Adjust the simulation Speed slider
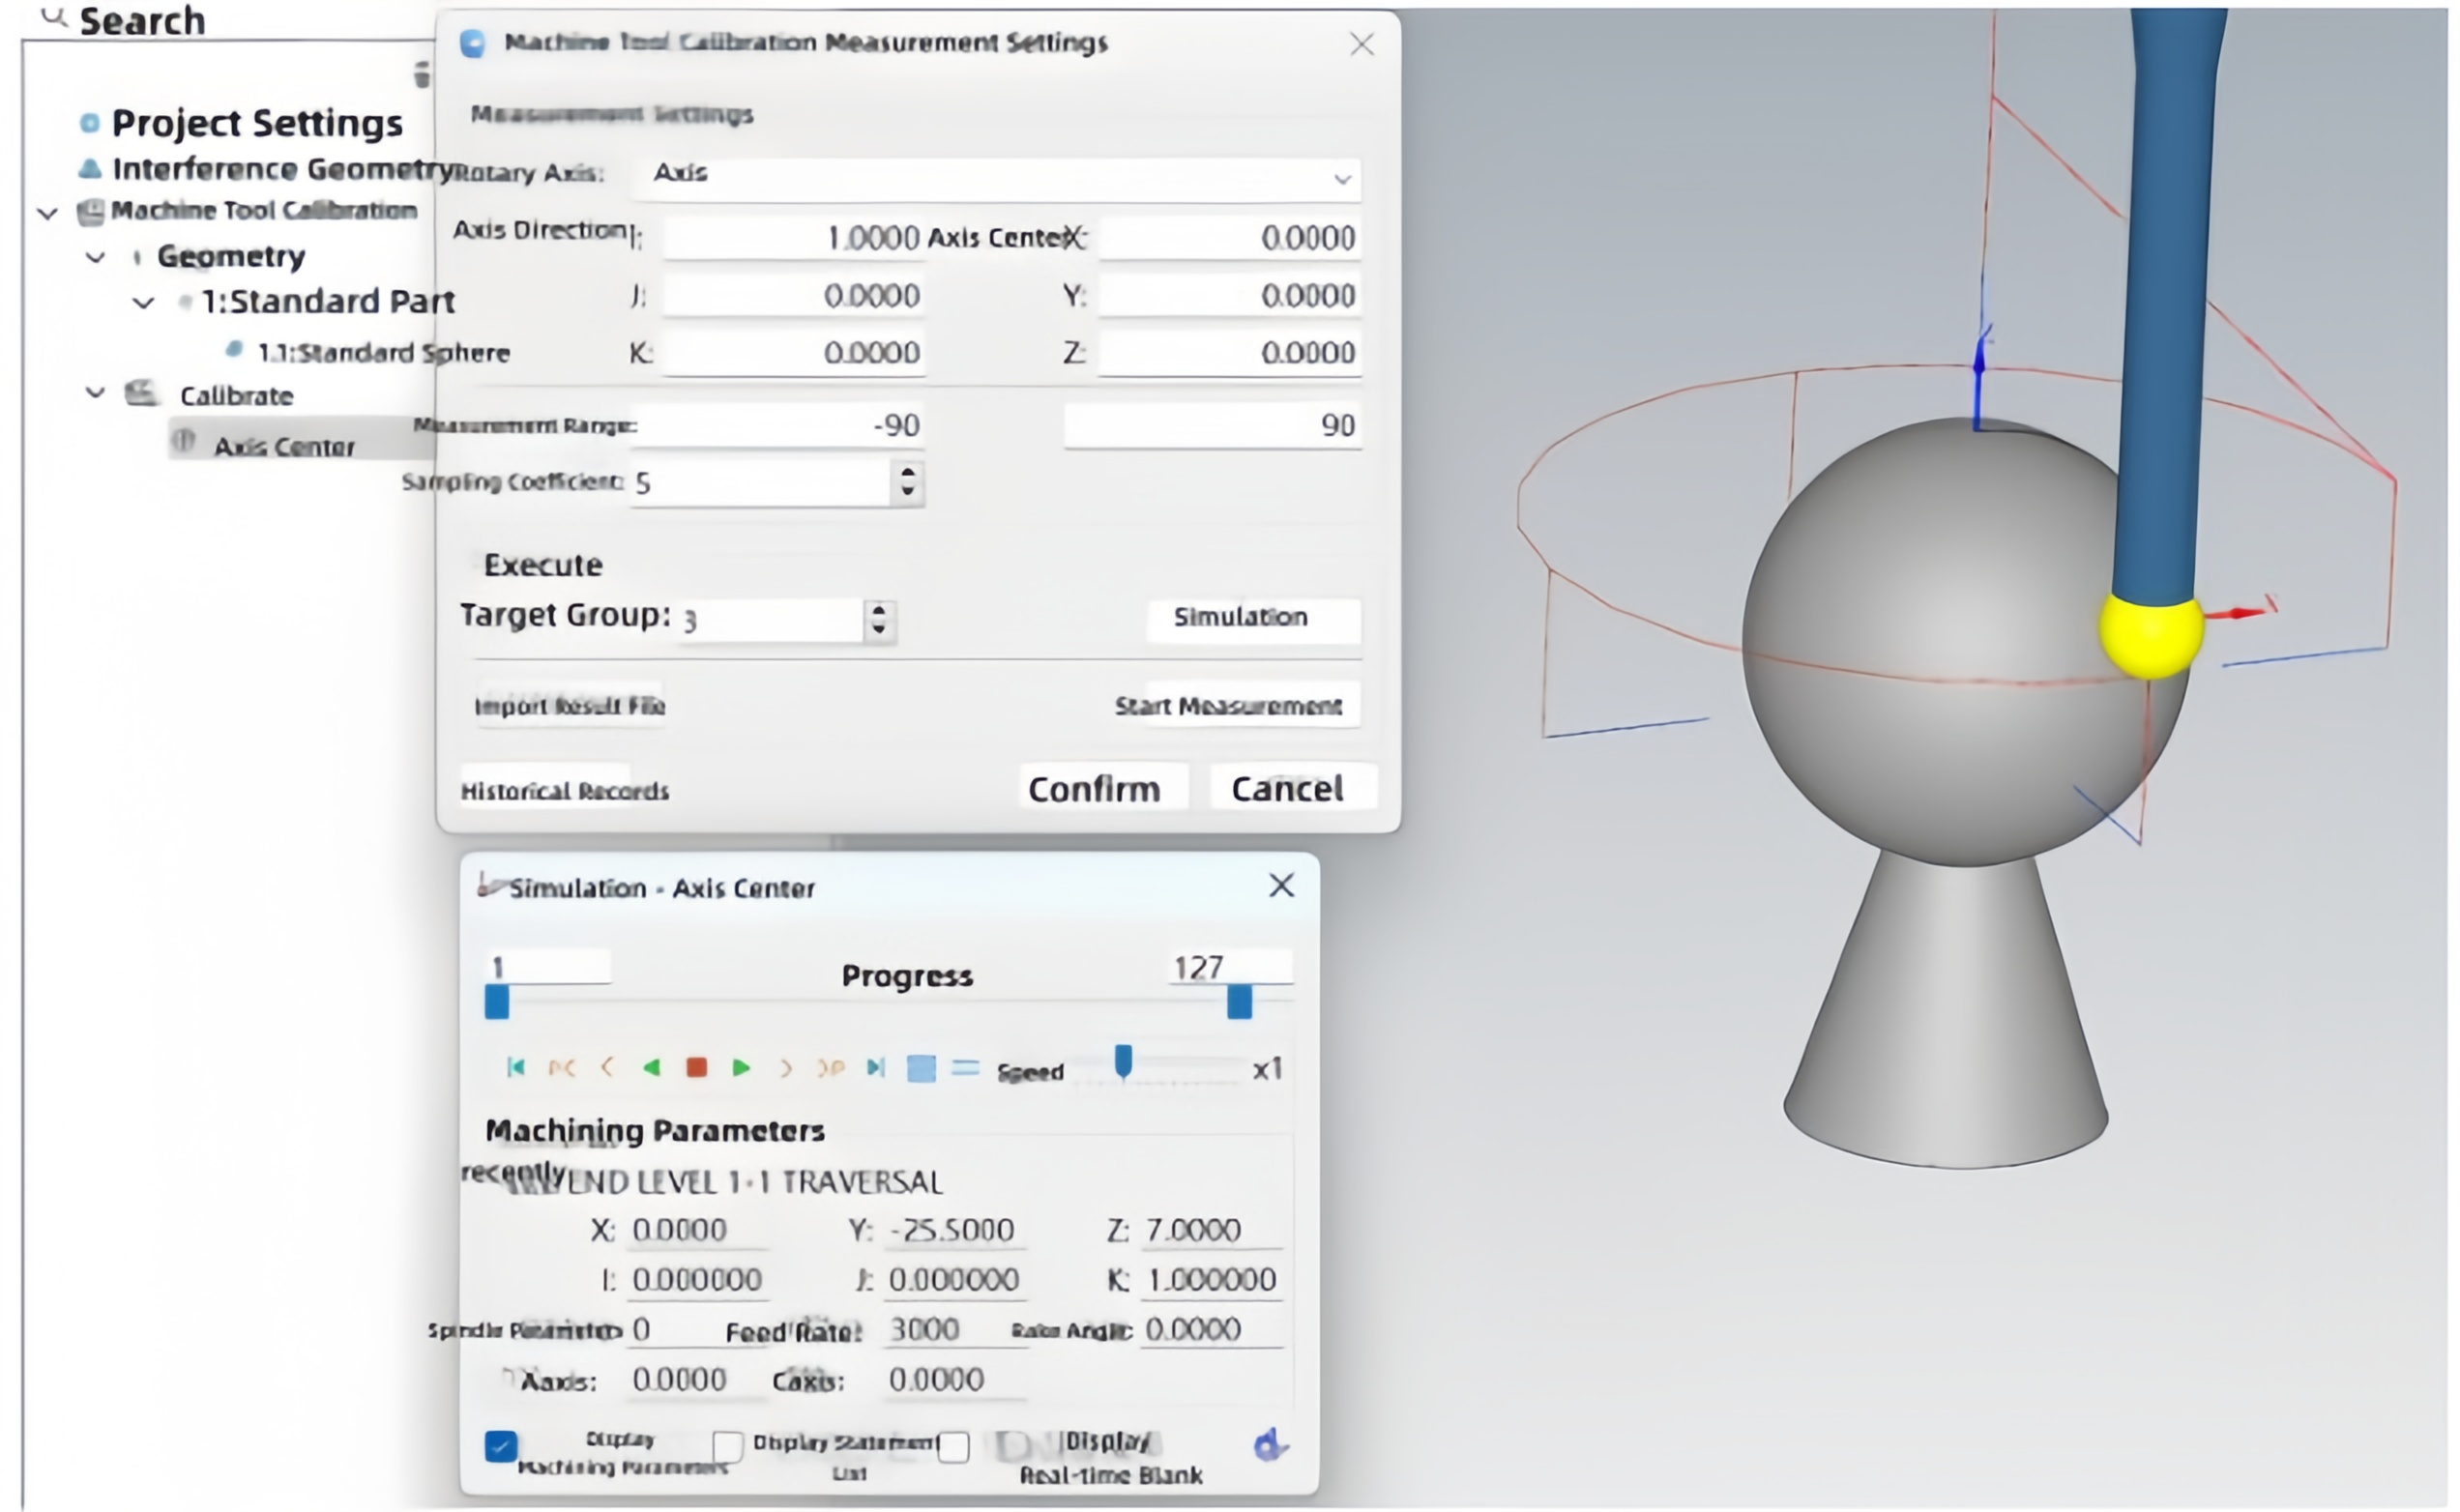This screenshot has height=1512, width=2460. coord(1123,1063)
